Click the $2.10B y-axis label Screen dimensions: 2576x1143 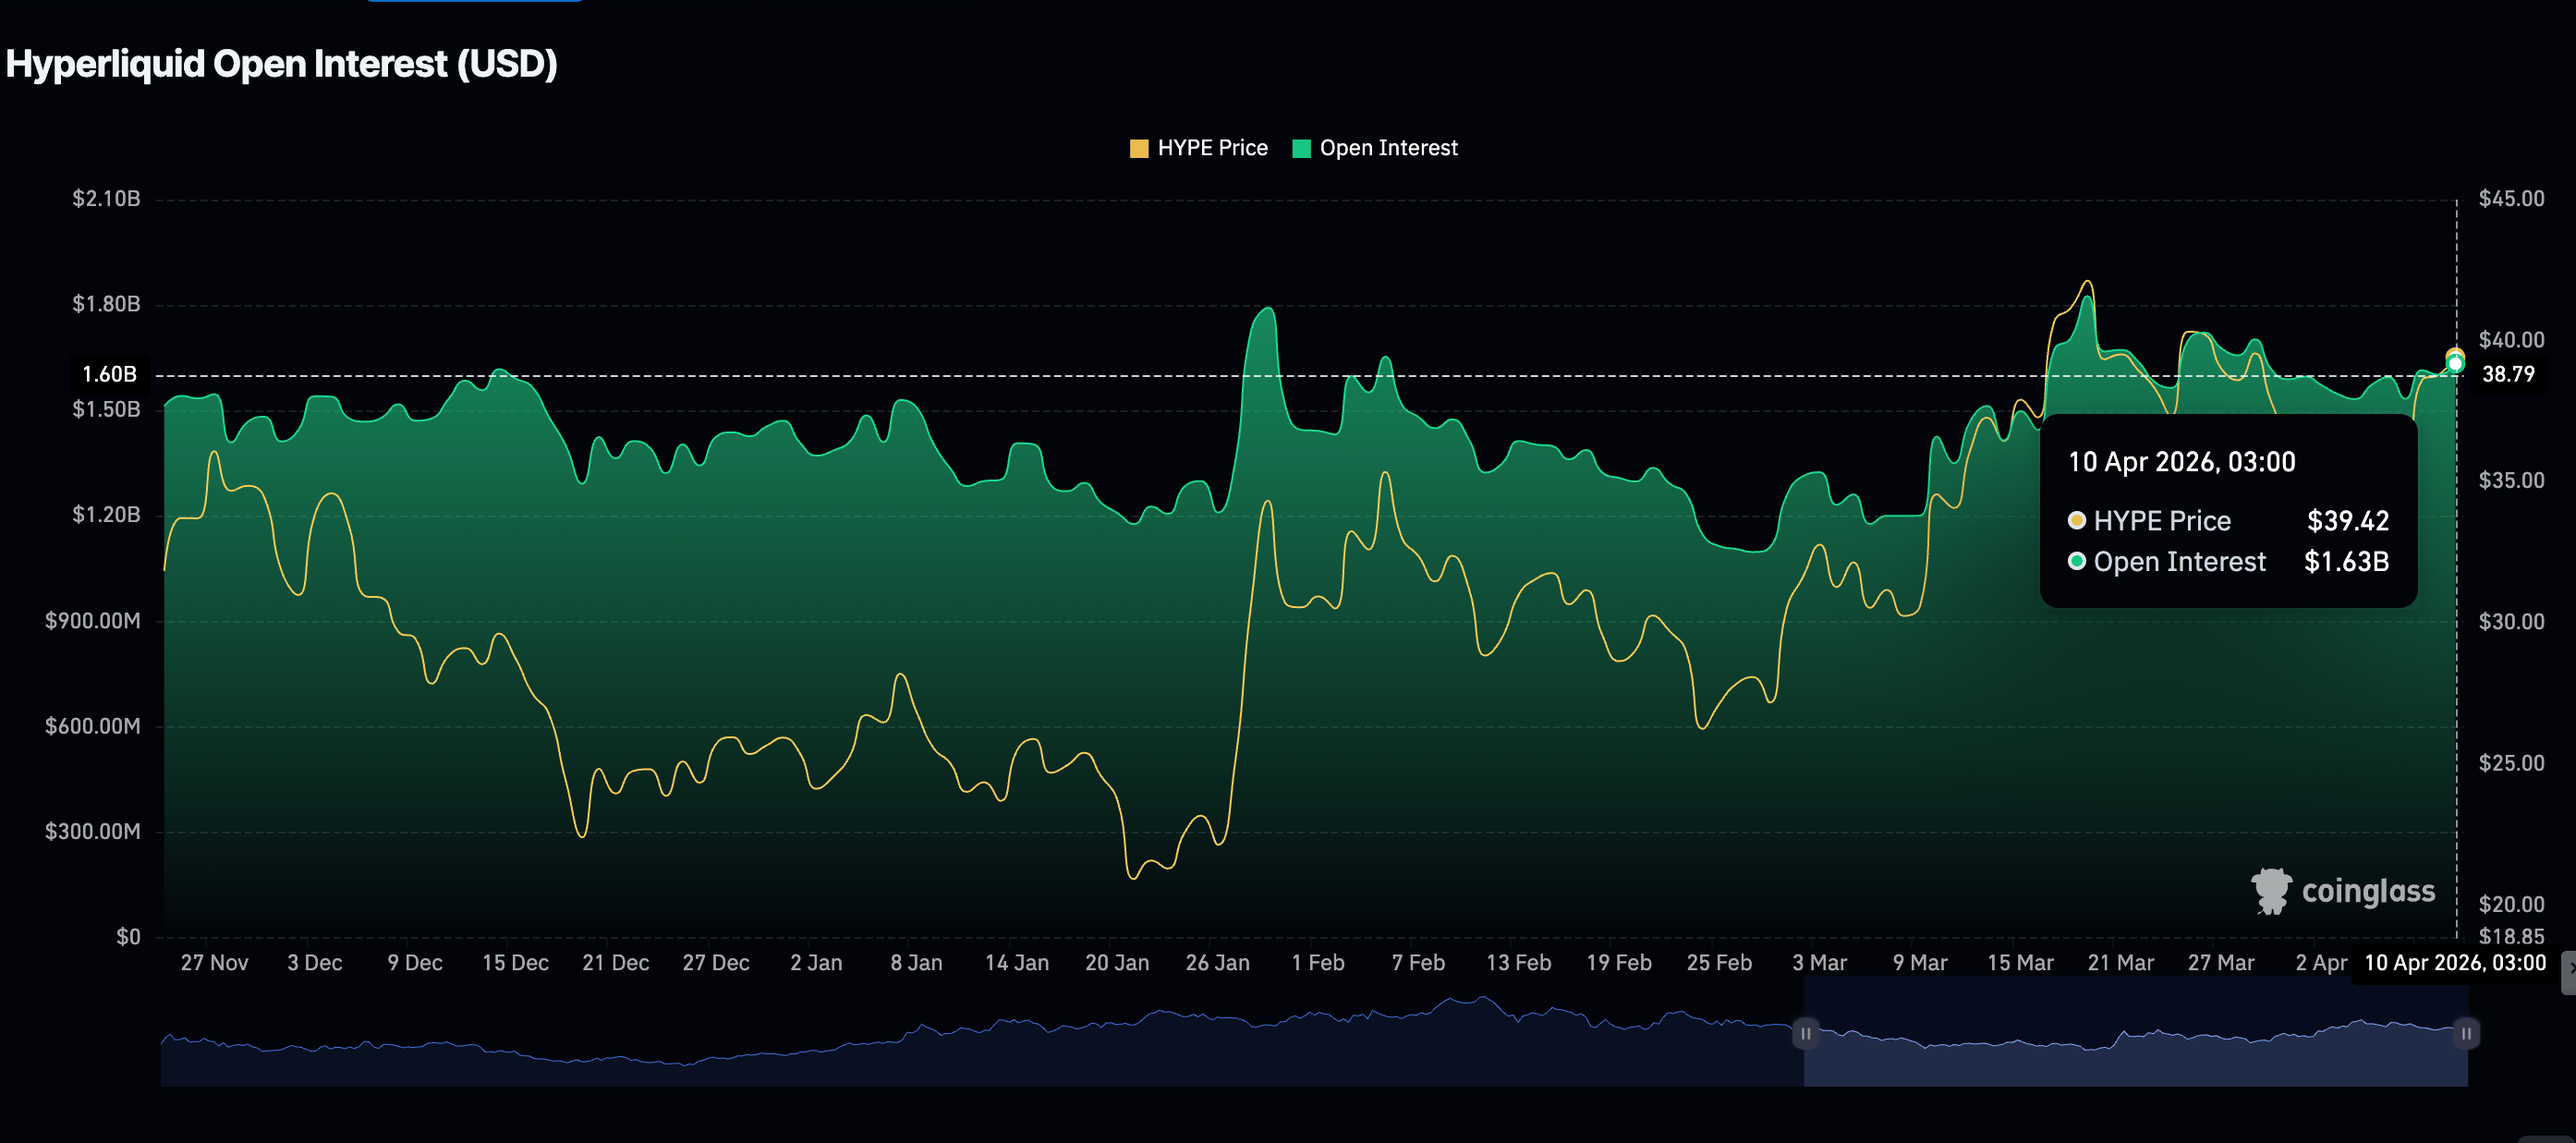click(x=106, y=198)
